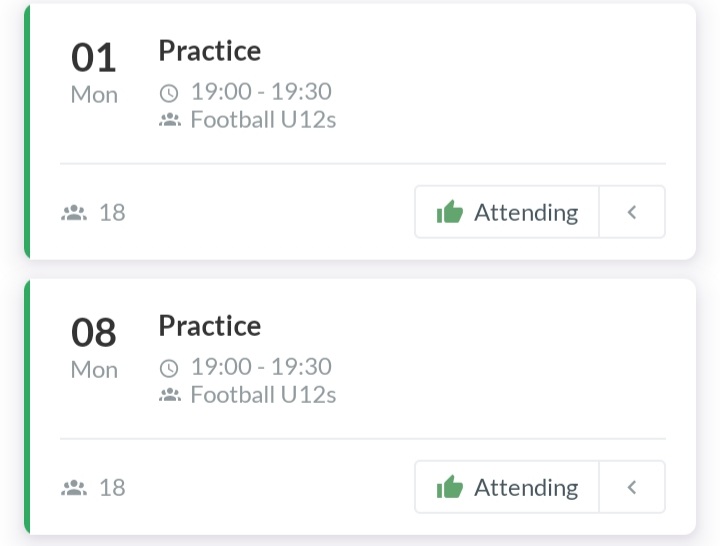The height and width of the screenshot is (546, 720).
Task: Toggle Attending status for 01 Mon practice
Action: point(507,212)
